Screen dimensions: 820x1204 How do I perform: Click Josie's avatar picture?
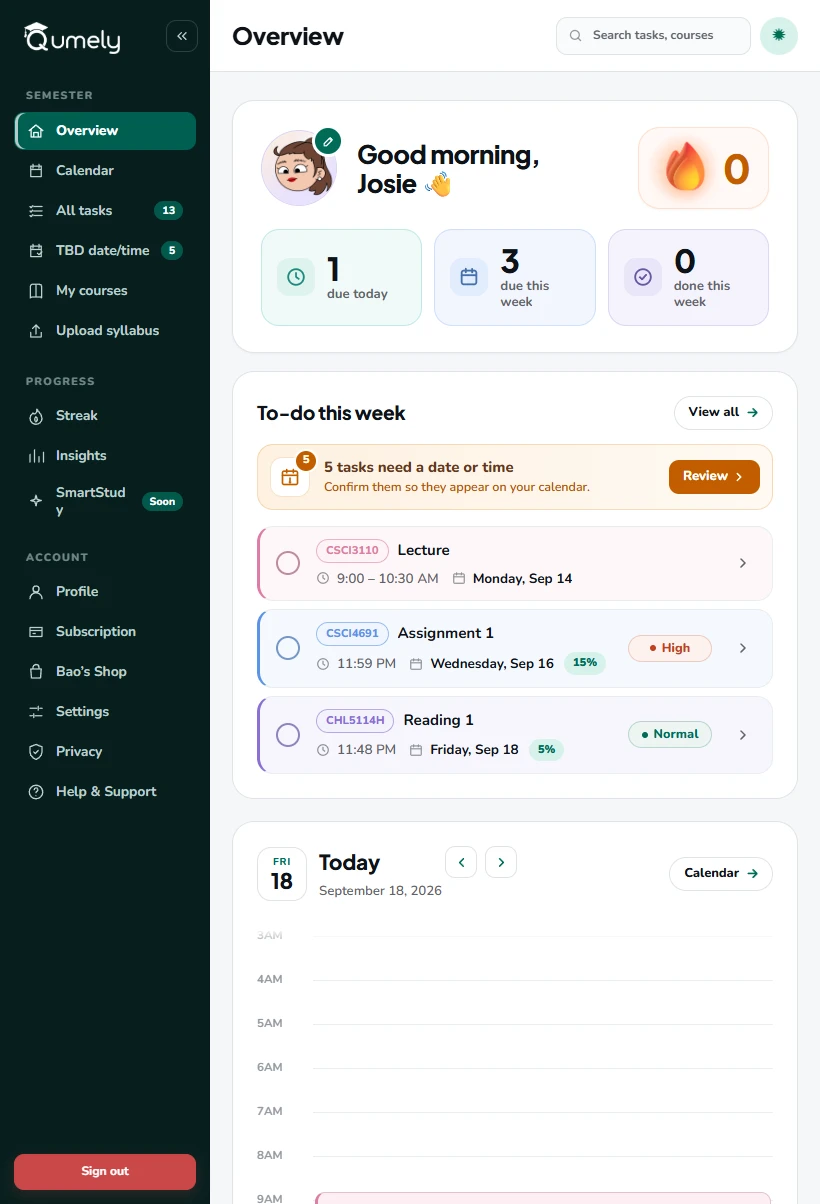299,168
